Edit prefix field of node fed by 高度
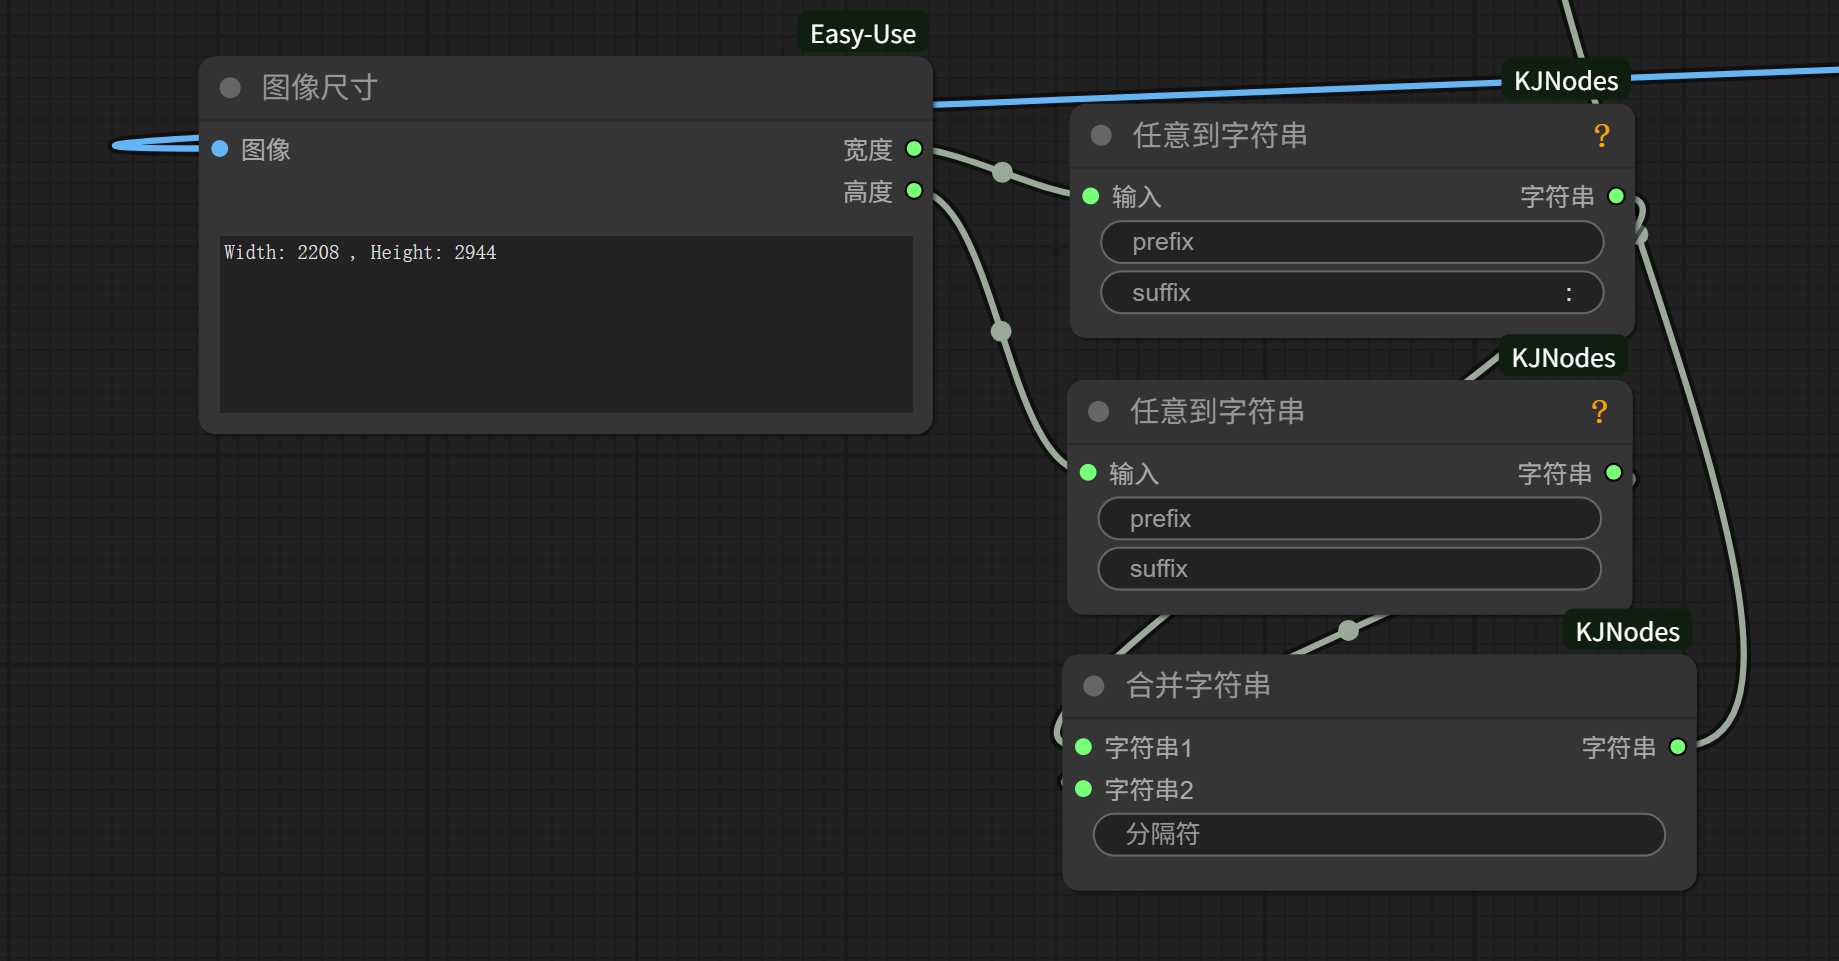 point(1349,519)
